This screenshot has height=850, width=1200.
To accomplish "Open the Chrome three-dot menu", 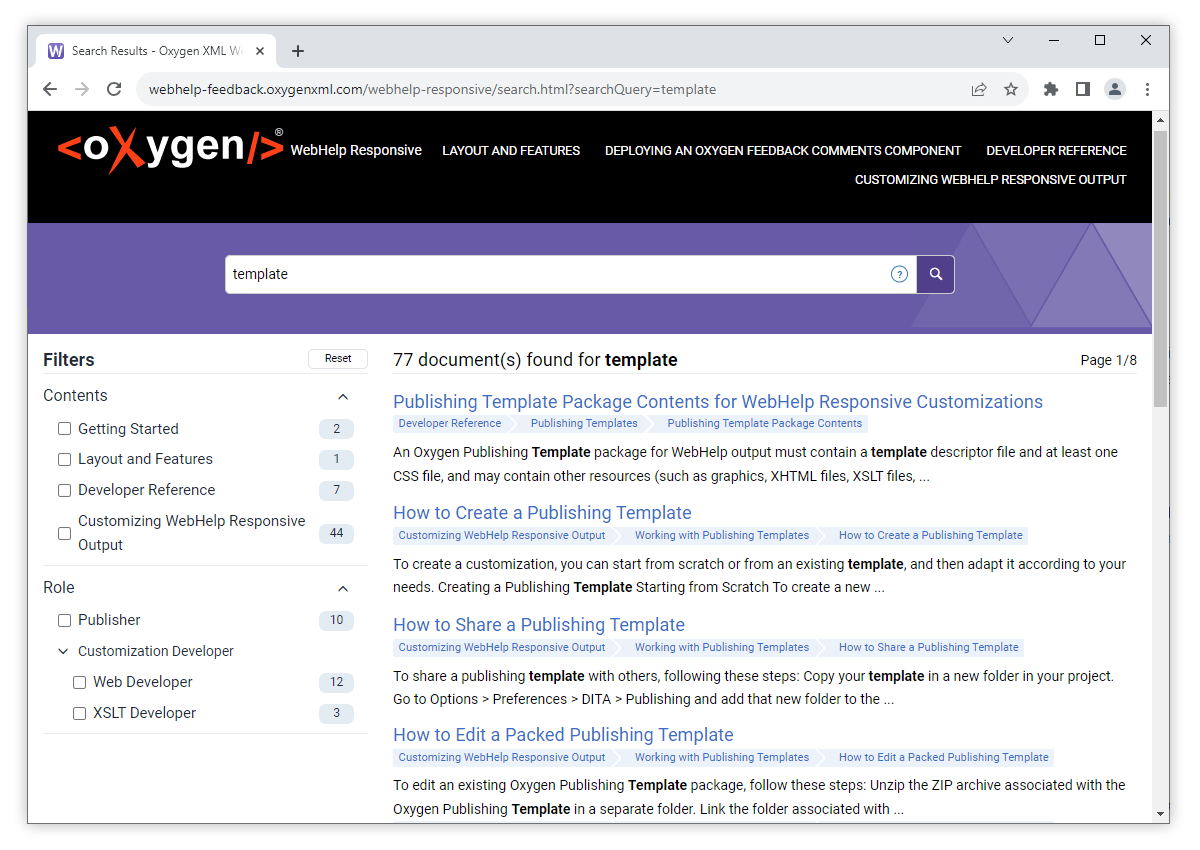I will [1147, 89].
